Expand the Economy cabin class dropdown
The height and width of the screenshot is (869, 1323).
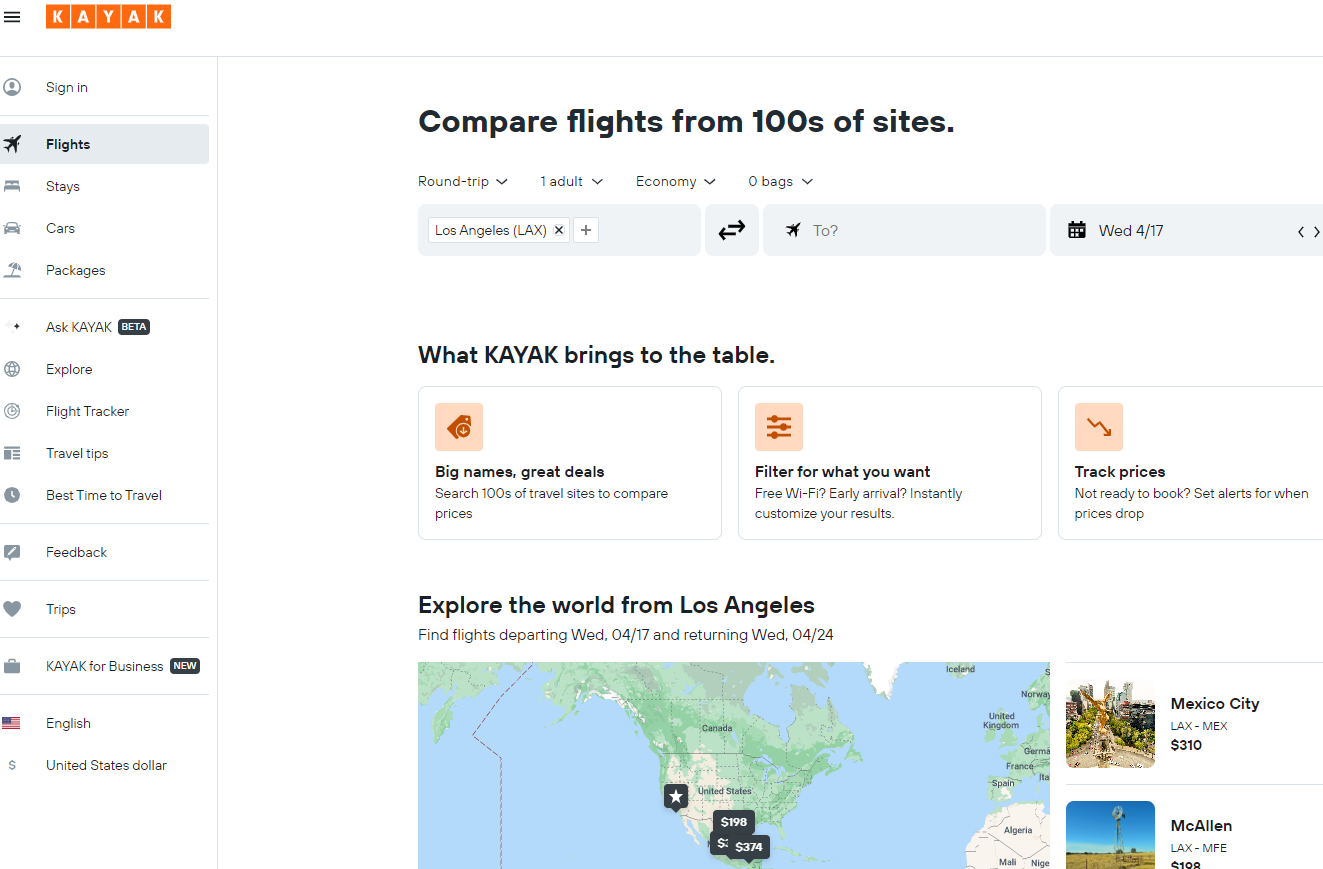(x=676, y=181)
